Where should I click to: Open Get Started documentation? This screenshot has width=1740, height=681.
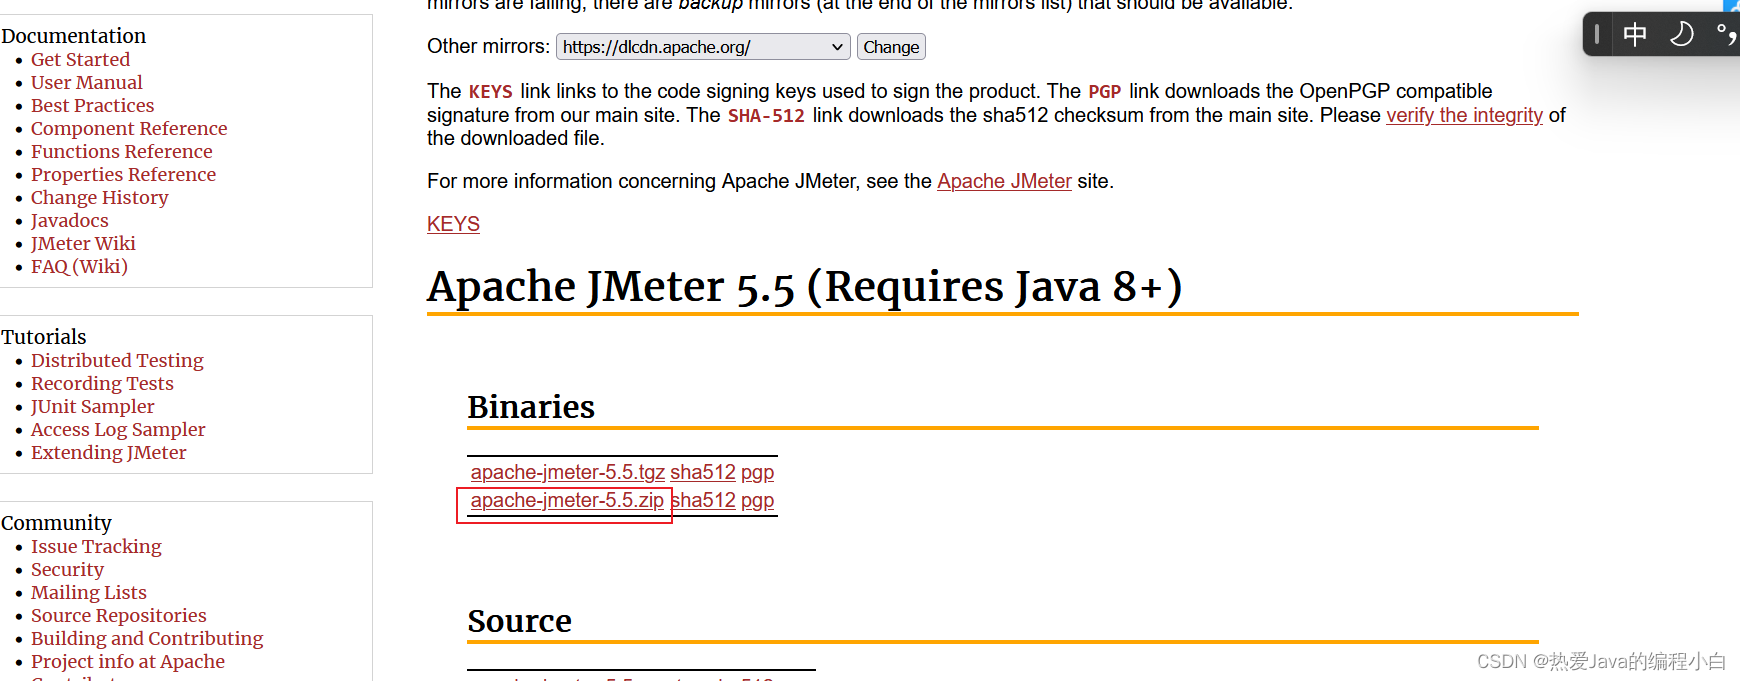click(80, 60)
